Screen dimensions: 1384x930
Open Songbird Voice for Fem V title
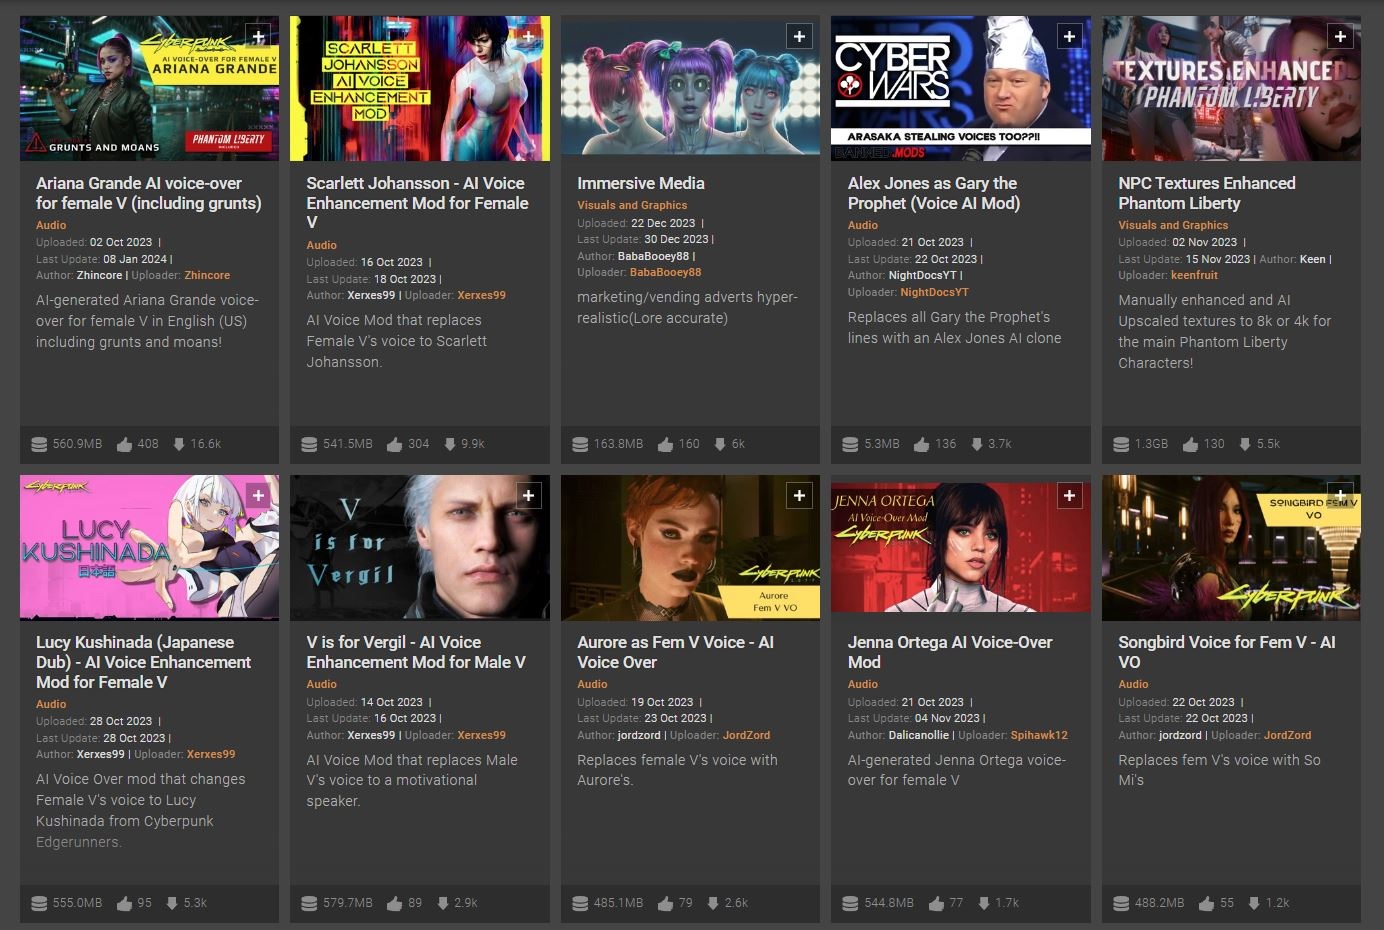pyautogui.click(x=1226, y=652)
